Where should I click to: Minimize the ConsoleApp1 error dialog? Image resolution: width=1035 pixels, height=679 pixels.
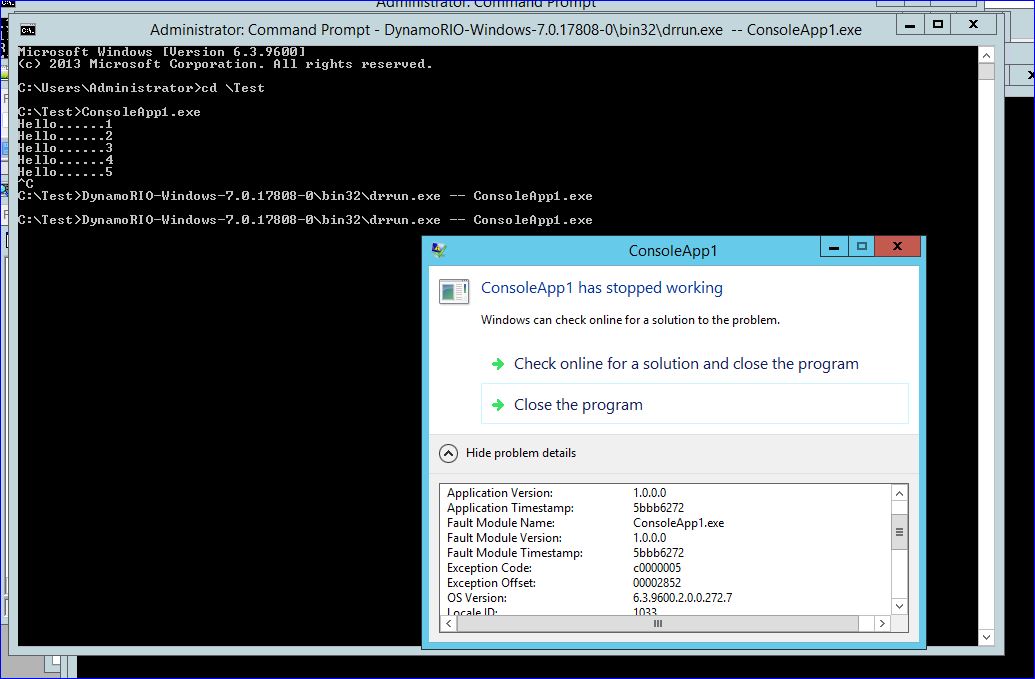[x=834, y=247]
